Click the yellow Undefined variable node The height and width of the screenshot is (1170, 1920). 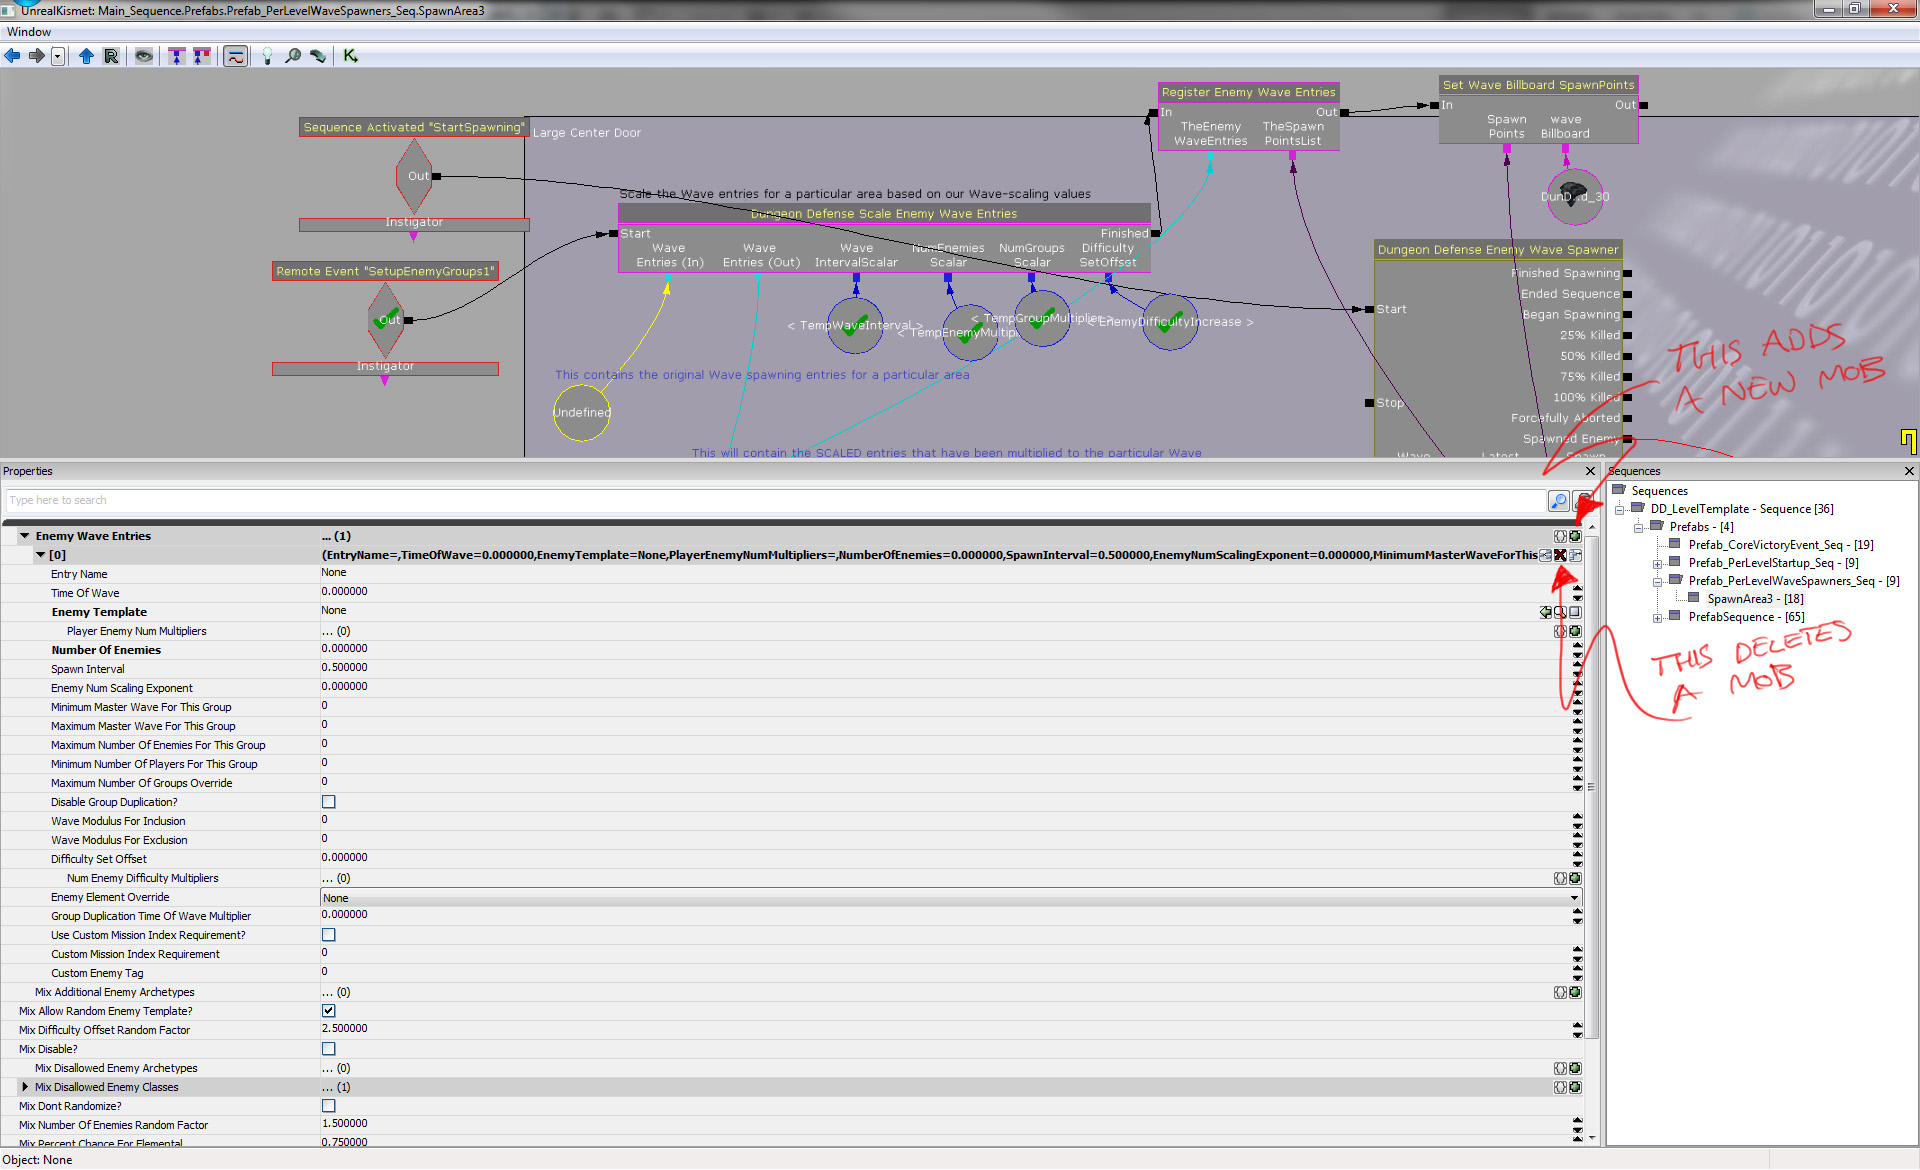coord(581,412)
